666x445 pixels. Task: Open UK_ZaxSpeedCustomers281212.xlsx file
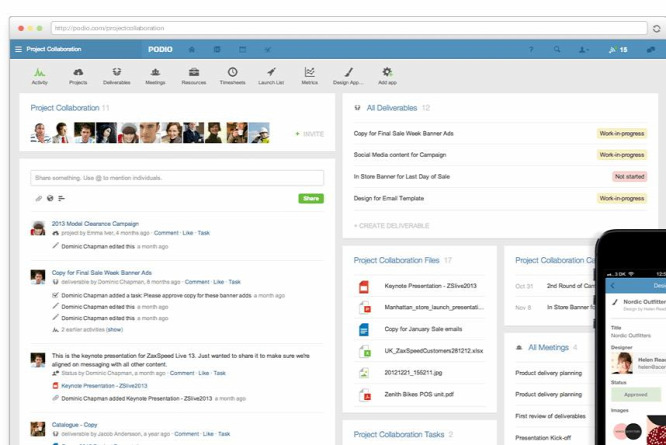coord(434,351)
